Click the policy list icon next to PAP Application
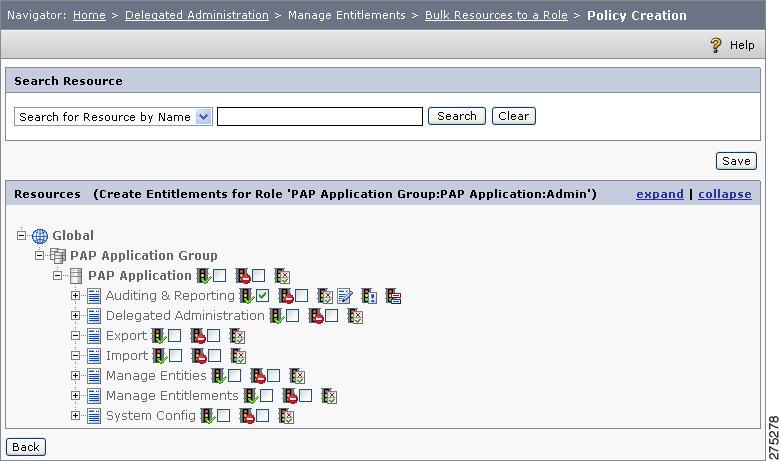Image resolution: width=781 pixels, height=461 pixels. [x=282, y=276]
